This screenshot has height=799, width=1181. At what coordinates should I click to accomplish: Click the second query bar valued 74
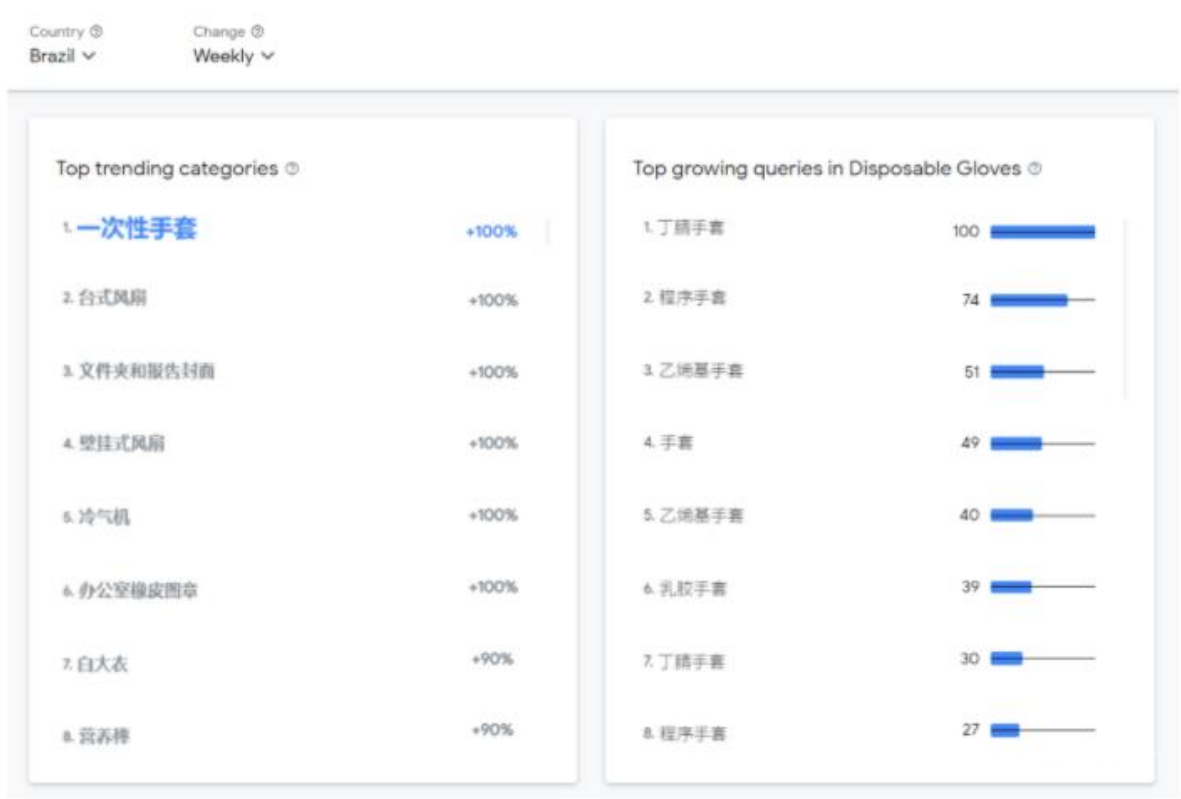tap(1029, 300)
